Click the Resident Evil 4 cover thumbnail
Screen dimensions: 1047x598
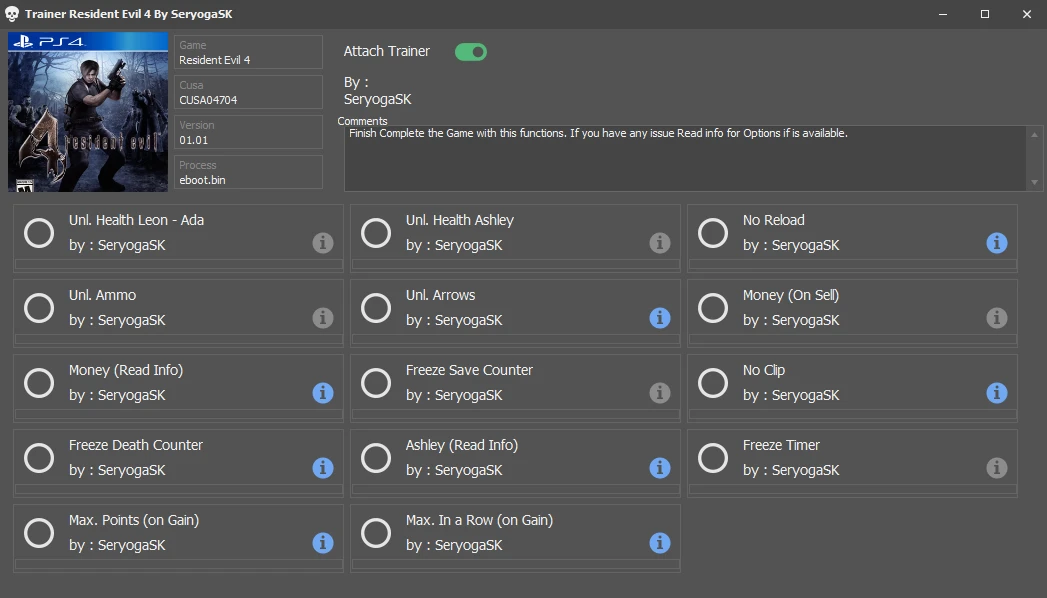(88, 112)
